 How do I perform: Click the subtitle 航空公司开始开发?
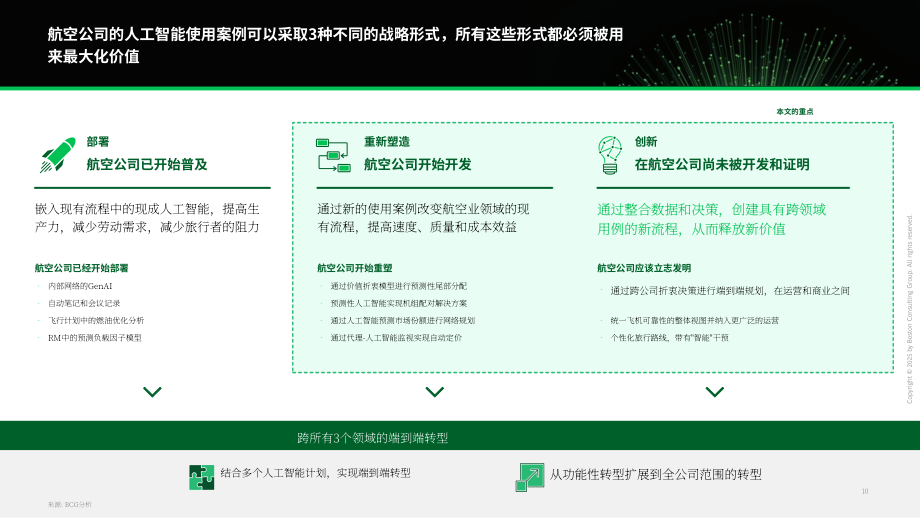418,164
